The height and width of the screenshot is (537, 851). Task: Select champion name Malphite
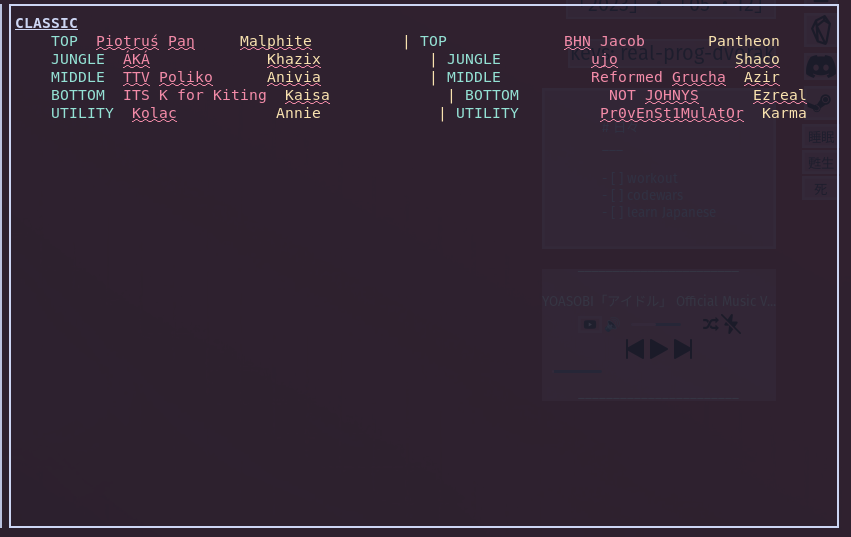pos(276,42)
